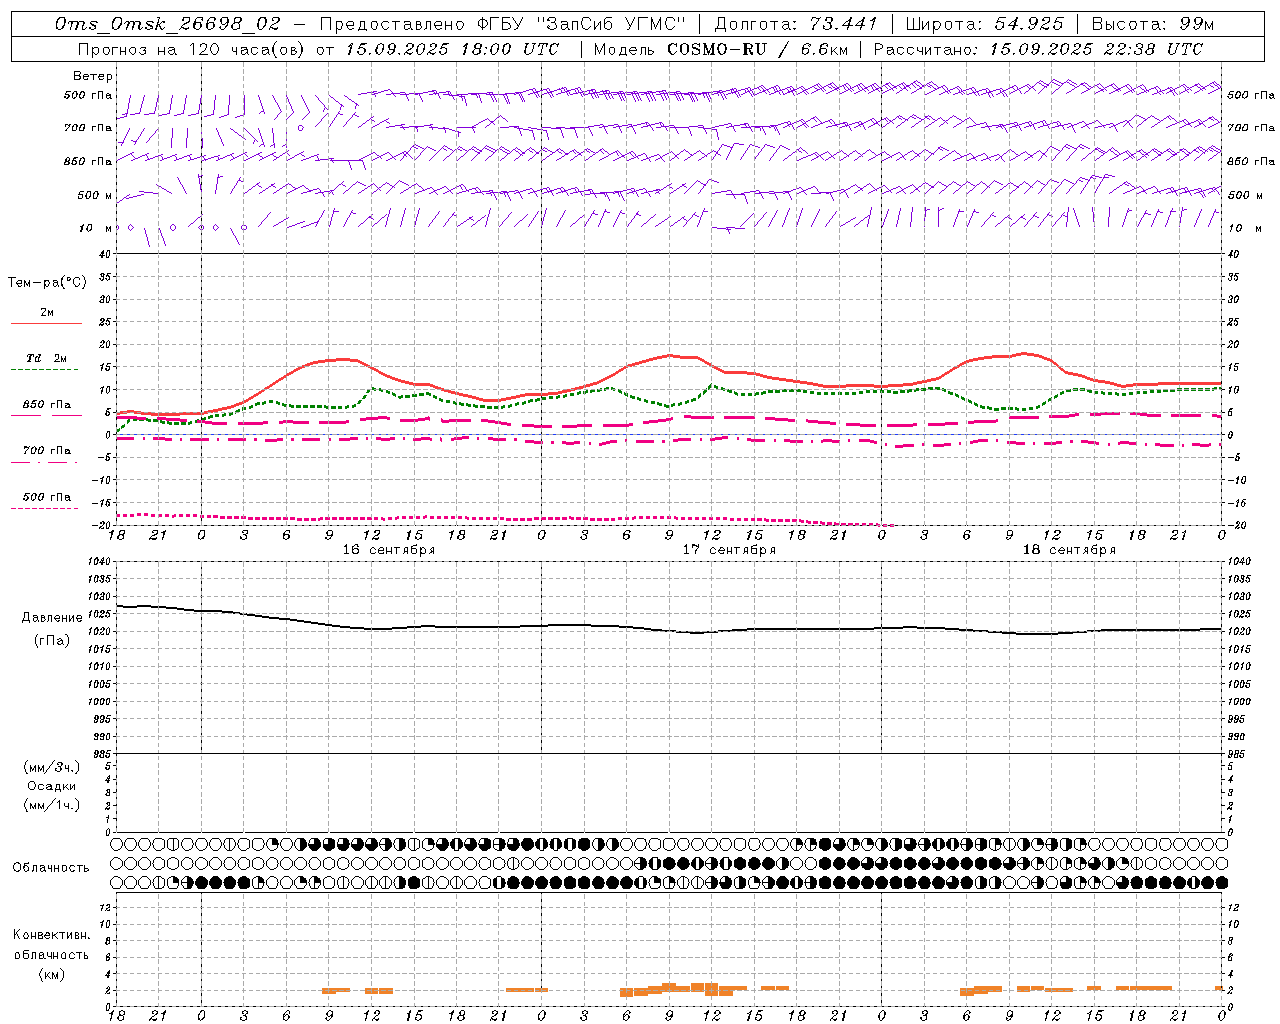Click the (км) unit under convective cloudiness
1280x1024 pixels.
pyautogui.click(x=51, y=974)
